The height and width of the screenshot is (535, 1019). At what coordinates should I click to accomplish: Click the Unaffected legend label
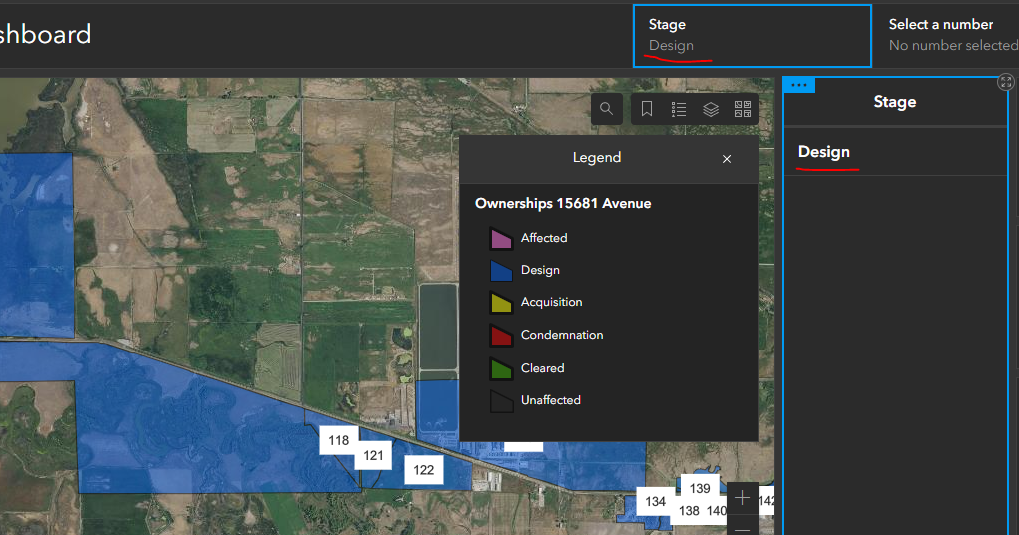(550, 400)
